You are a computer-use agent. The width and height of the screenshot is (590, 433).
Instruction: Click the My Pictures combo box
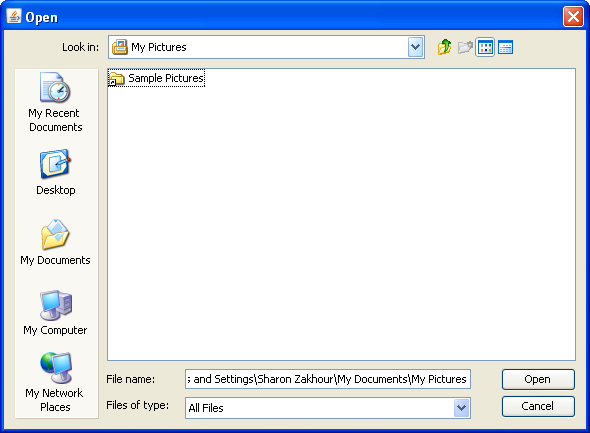pyautogui.click(x=266, y=47)
